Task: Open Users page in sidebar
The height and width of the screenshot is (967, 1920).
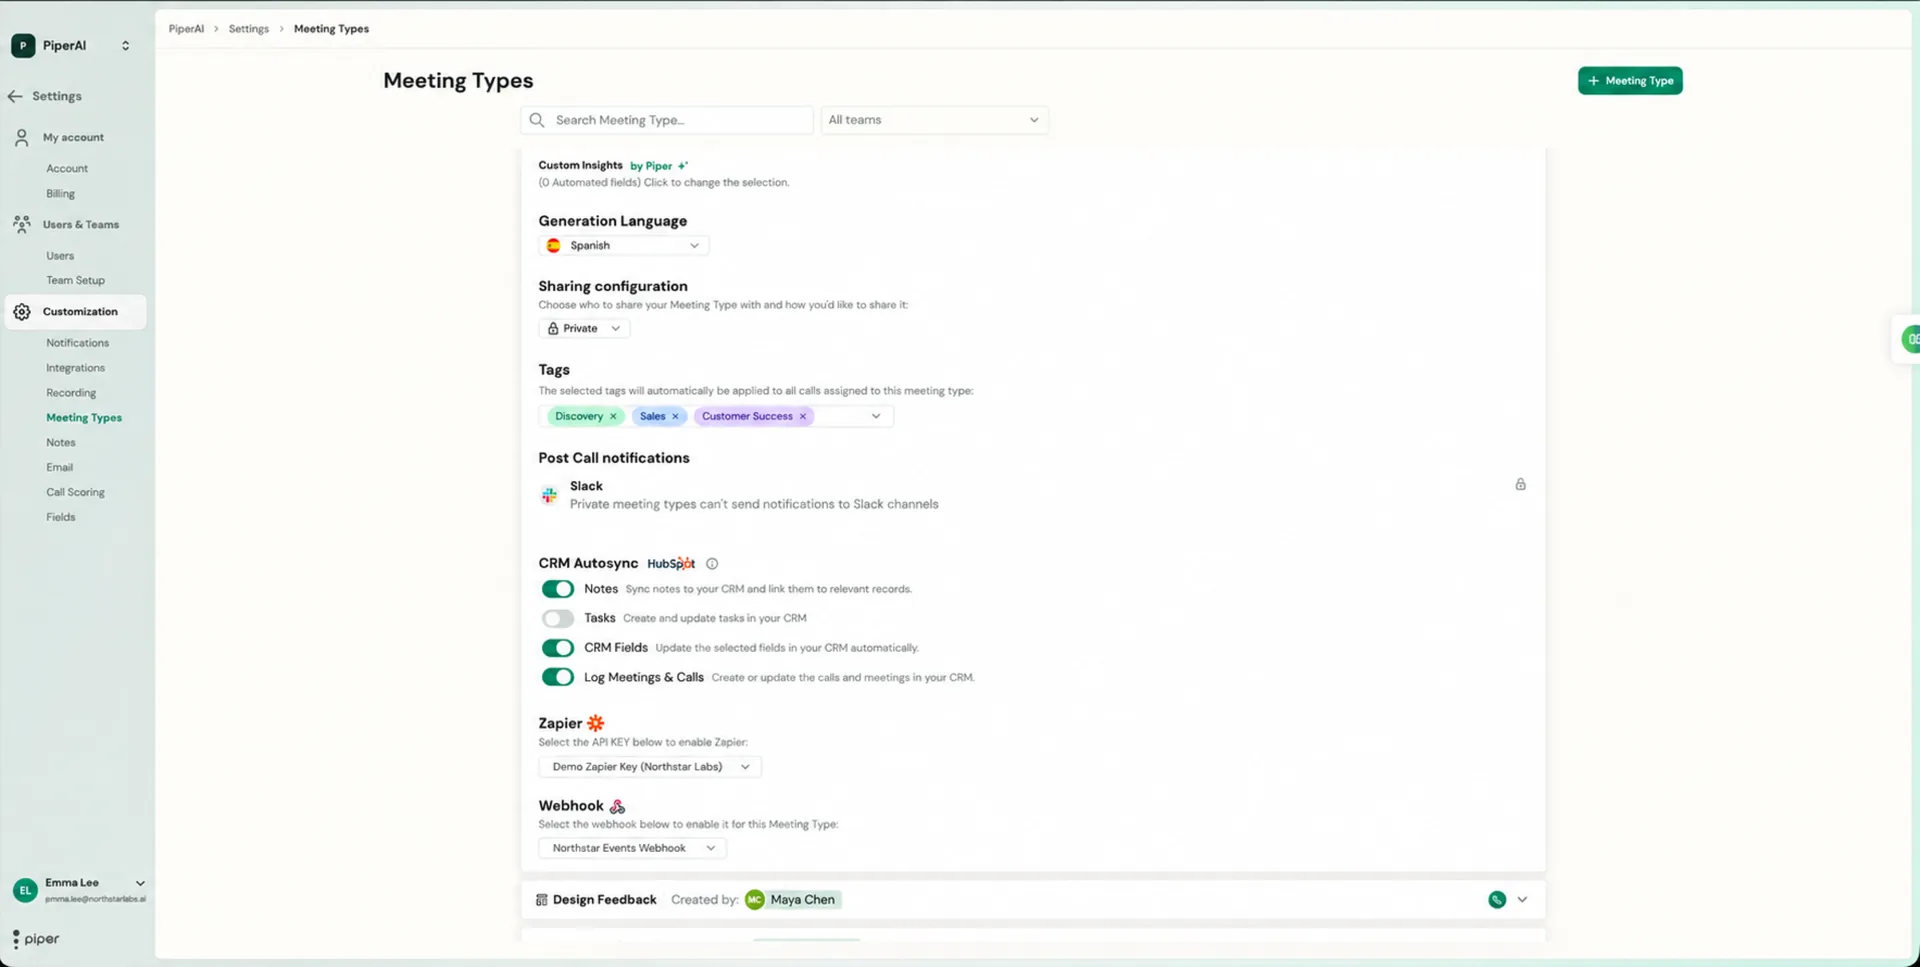Action: click(x=60, y=255)
